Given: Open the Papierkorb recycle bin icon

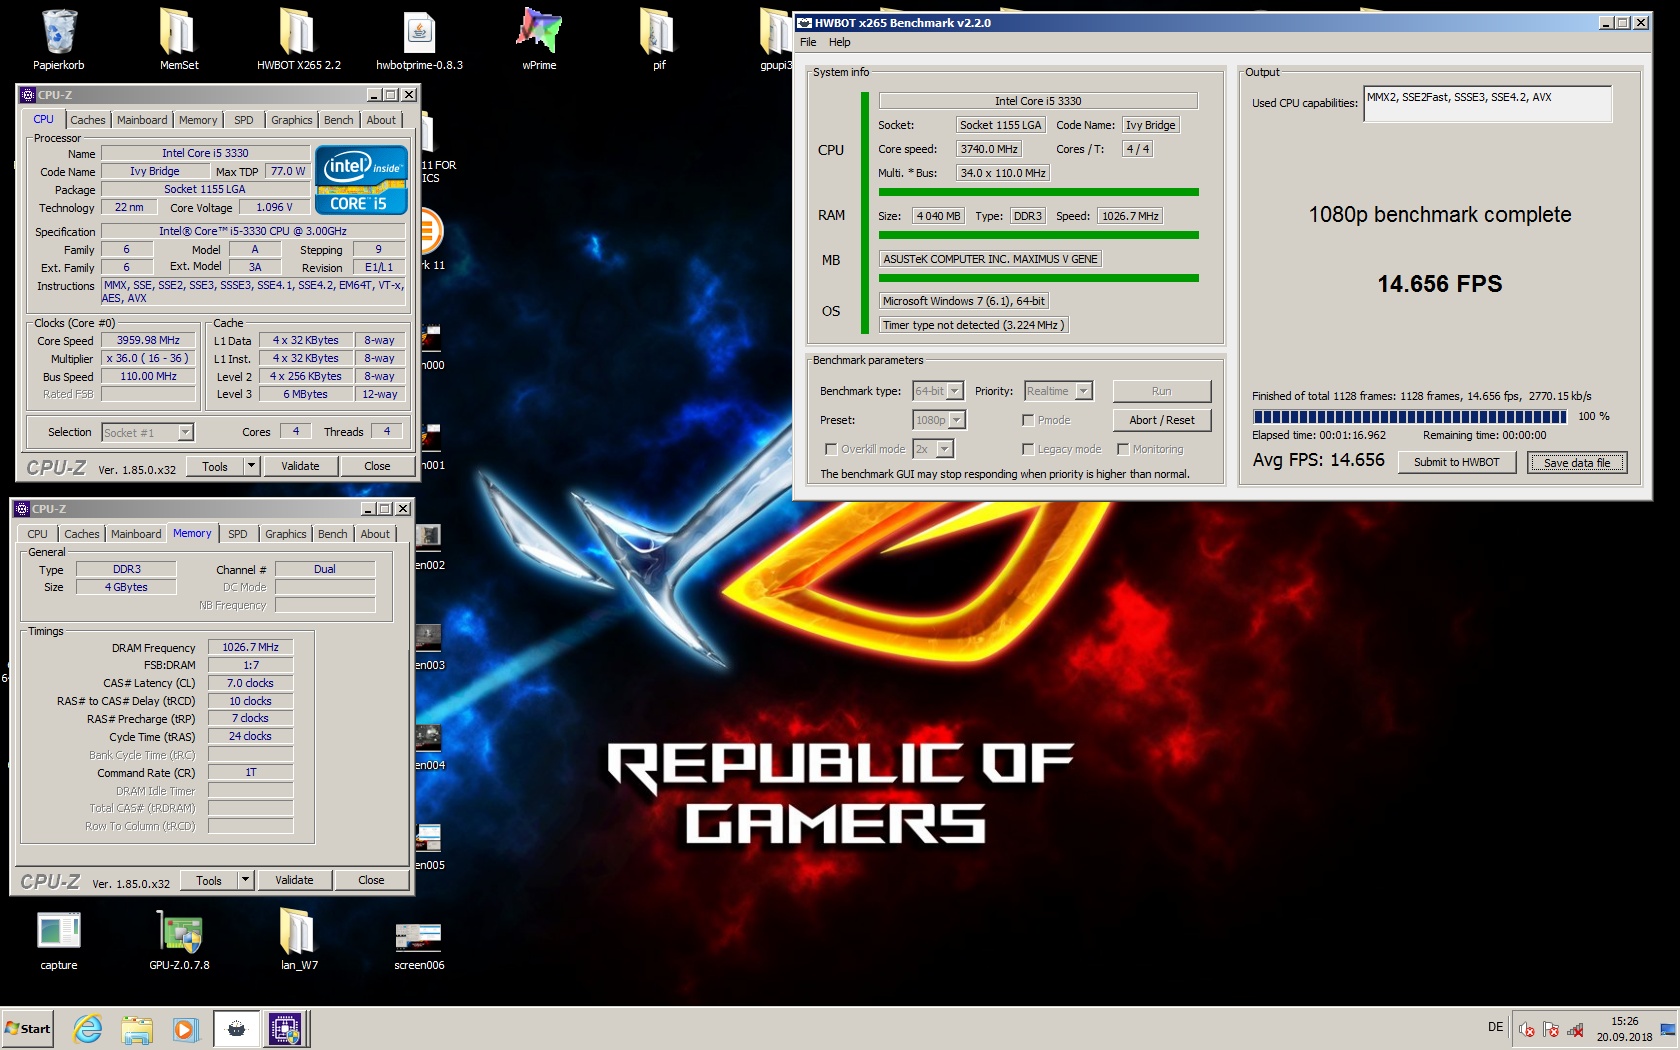Looking at the screenshot, I should [59, 40].
